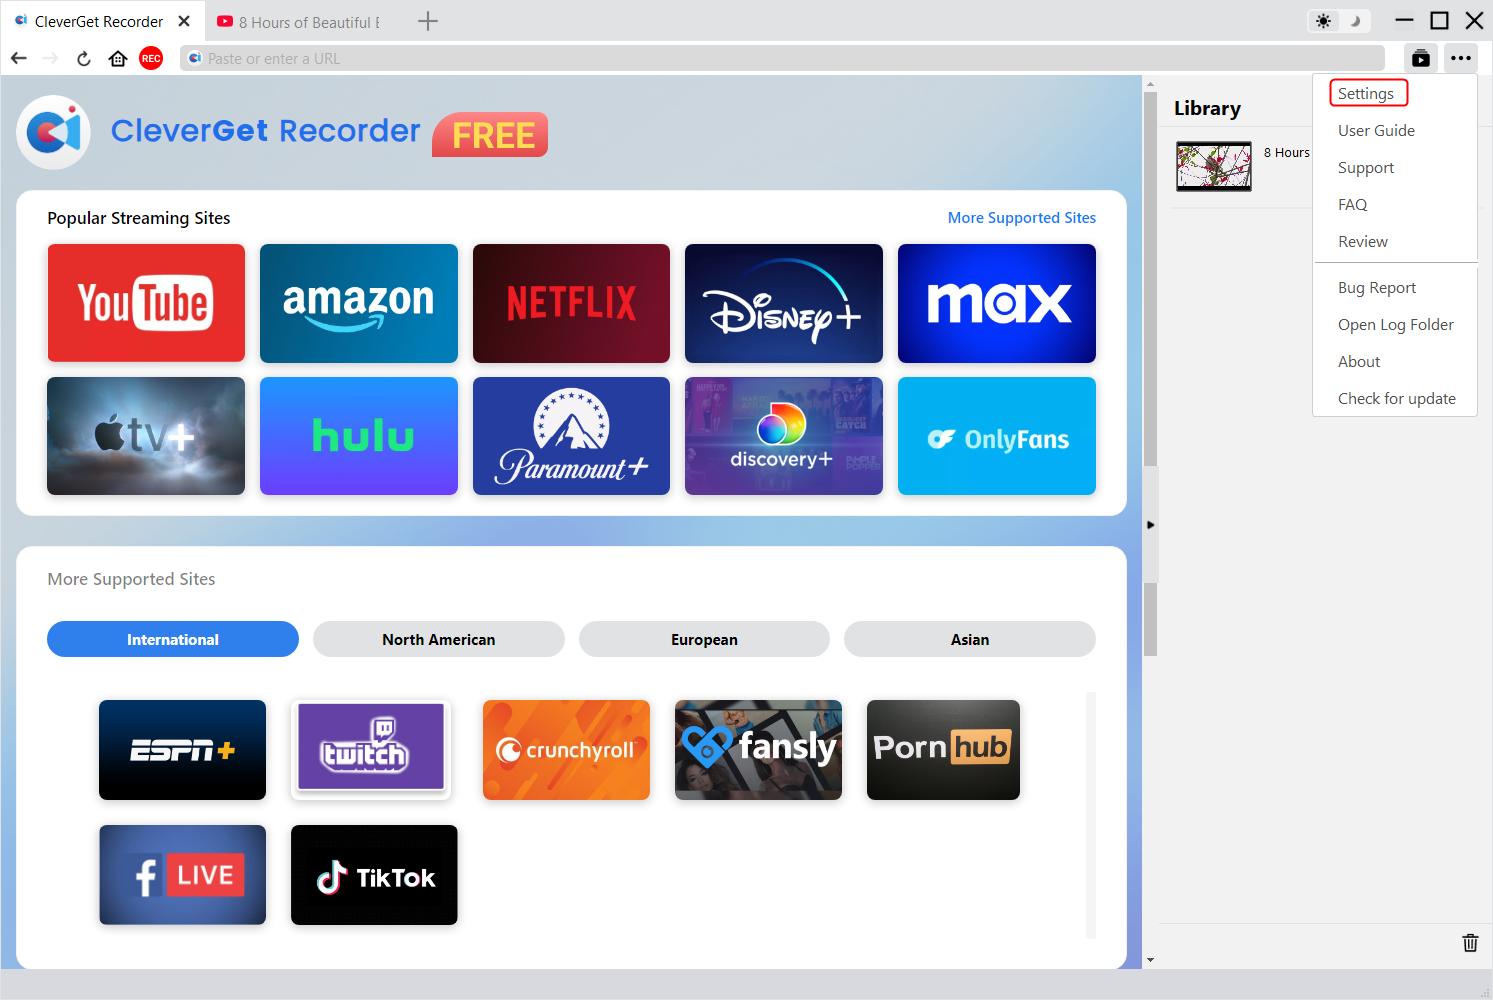Screen dimensions: 1493x1000
Task: Open the TikTok site tile
Action: 374,875
